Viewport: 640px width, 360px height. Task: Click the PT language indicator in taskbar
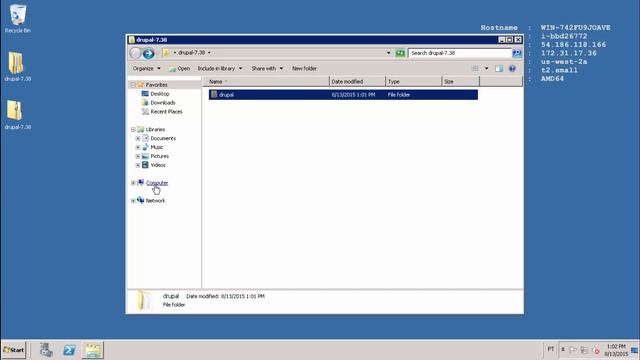point(551,349)
